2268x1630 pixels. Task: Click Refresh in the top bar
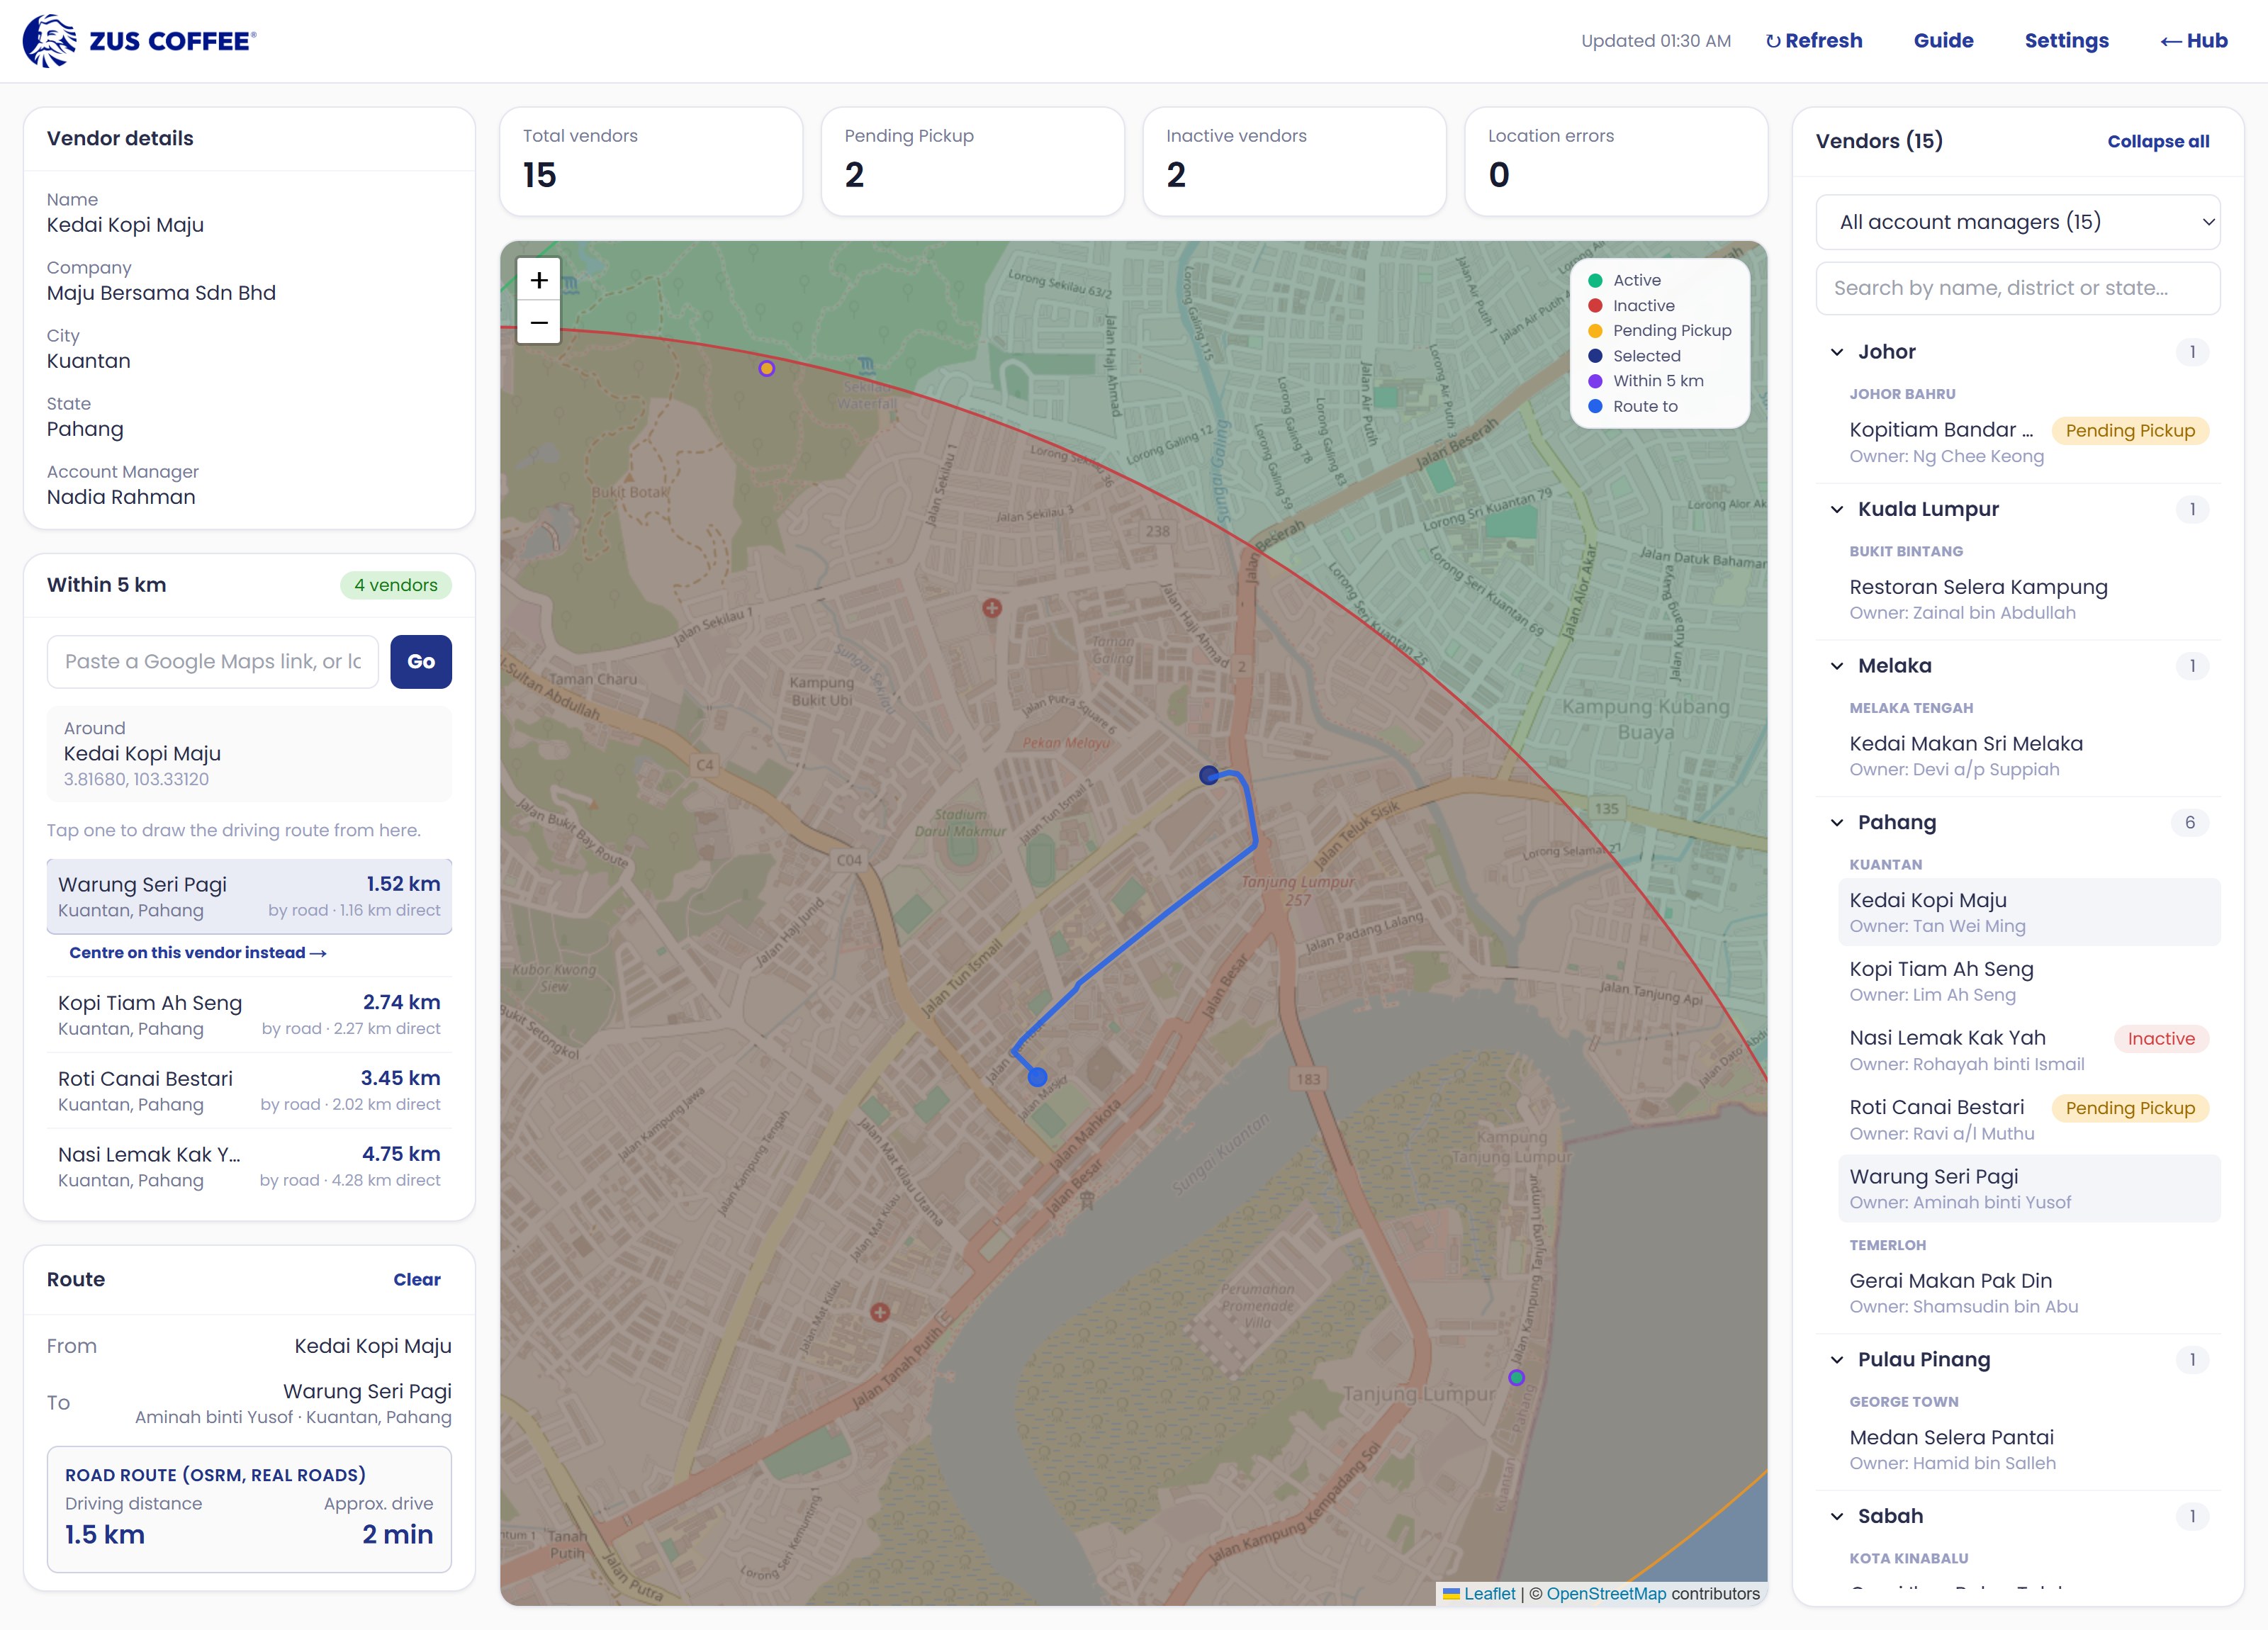point(1814,41)
